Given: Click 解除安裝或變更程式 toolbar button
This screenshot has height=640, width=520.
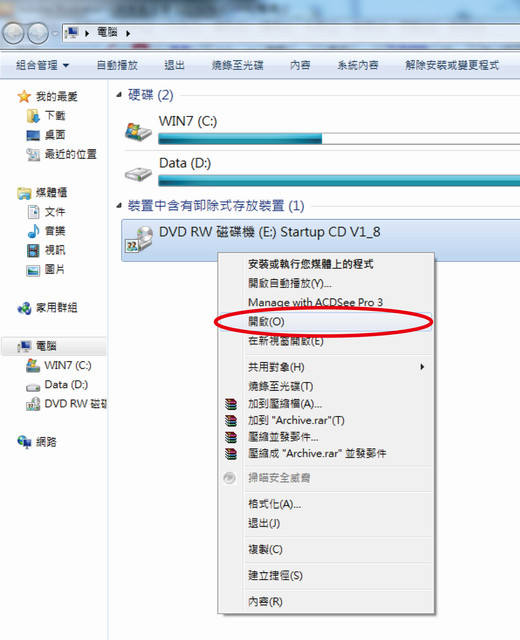Looking at the screenshot, I should (452, 65).
